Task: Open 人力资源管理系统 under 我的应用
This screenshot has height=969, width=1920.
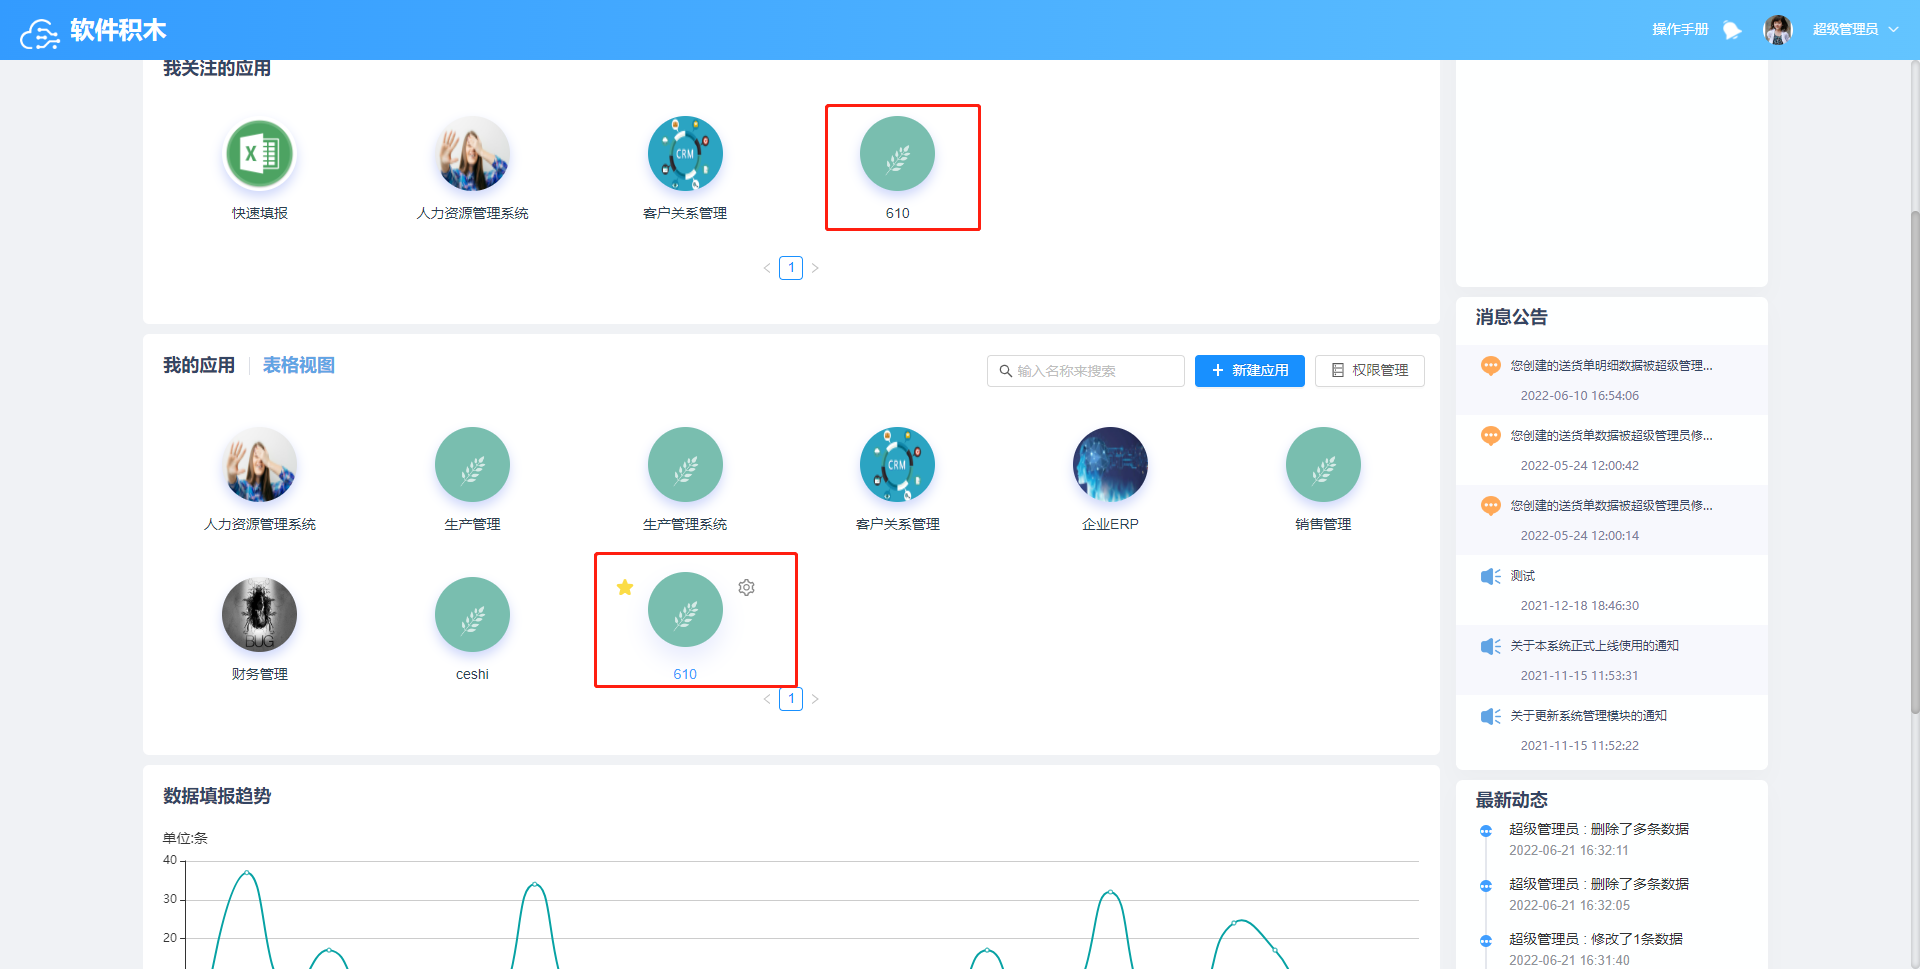Action: (x=259, y=465)
